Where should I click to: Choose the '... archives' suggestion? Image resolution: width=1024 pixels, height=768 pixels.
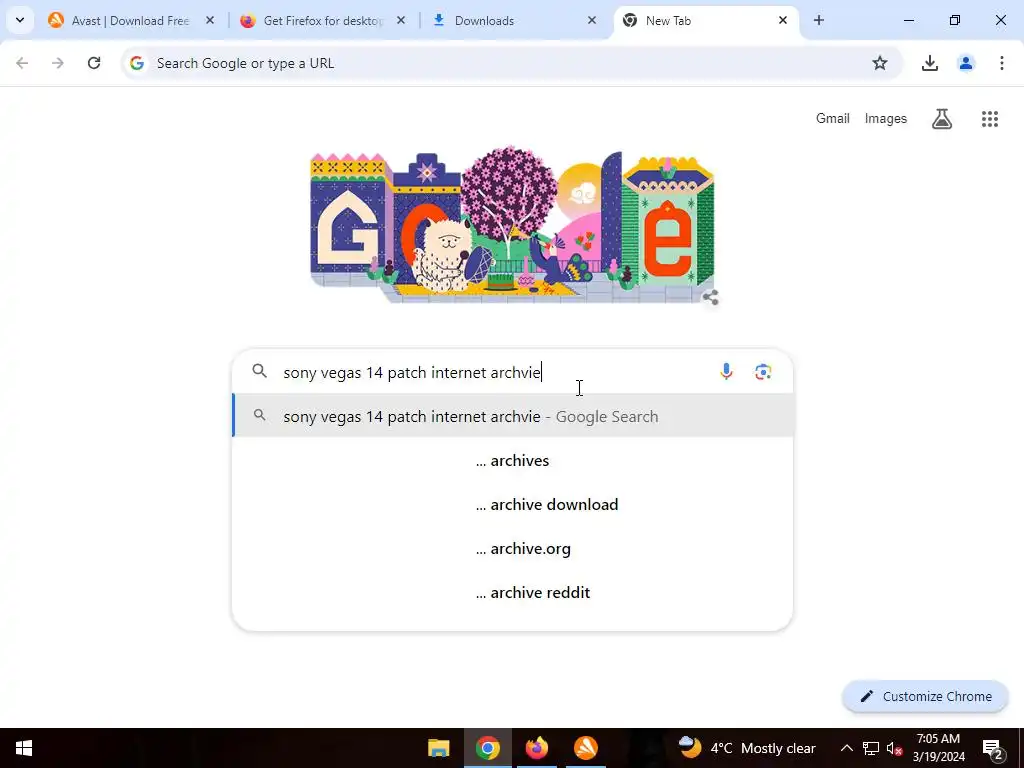pyautogui.click(x=513, y=460)
